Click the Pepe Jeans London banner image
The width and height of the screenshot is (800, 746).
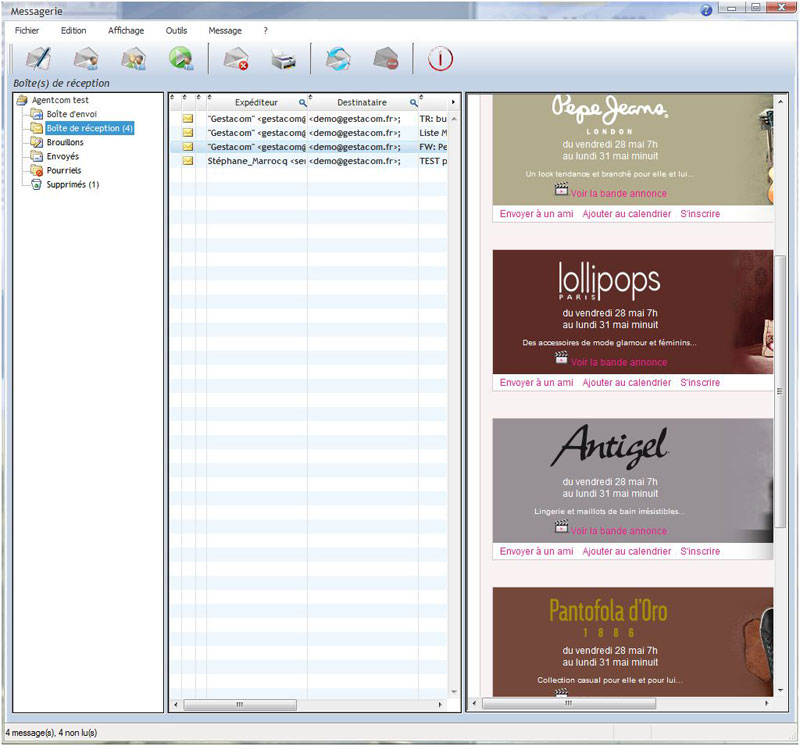633,149
